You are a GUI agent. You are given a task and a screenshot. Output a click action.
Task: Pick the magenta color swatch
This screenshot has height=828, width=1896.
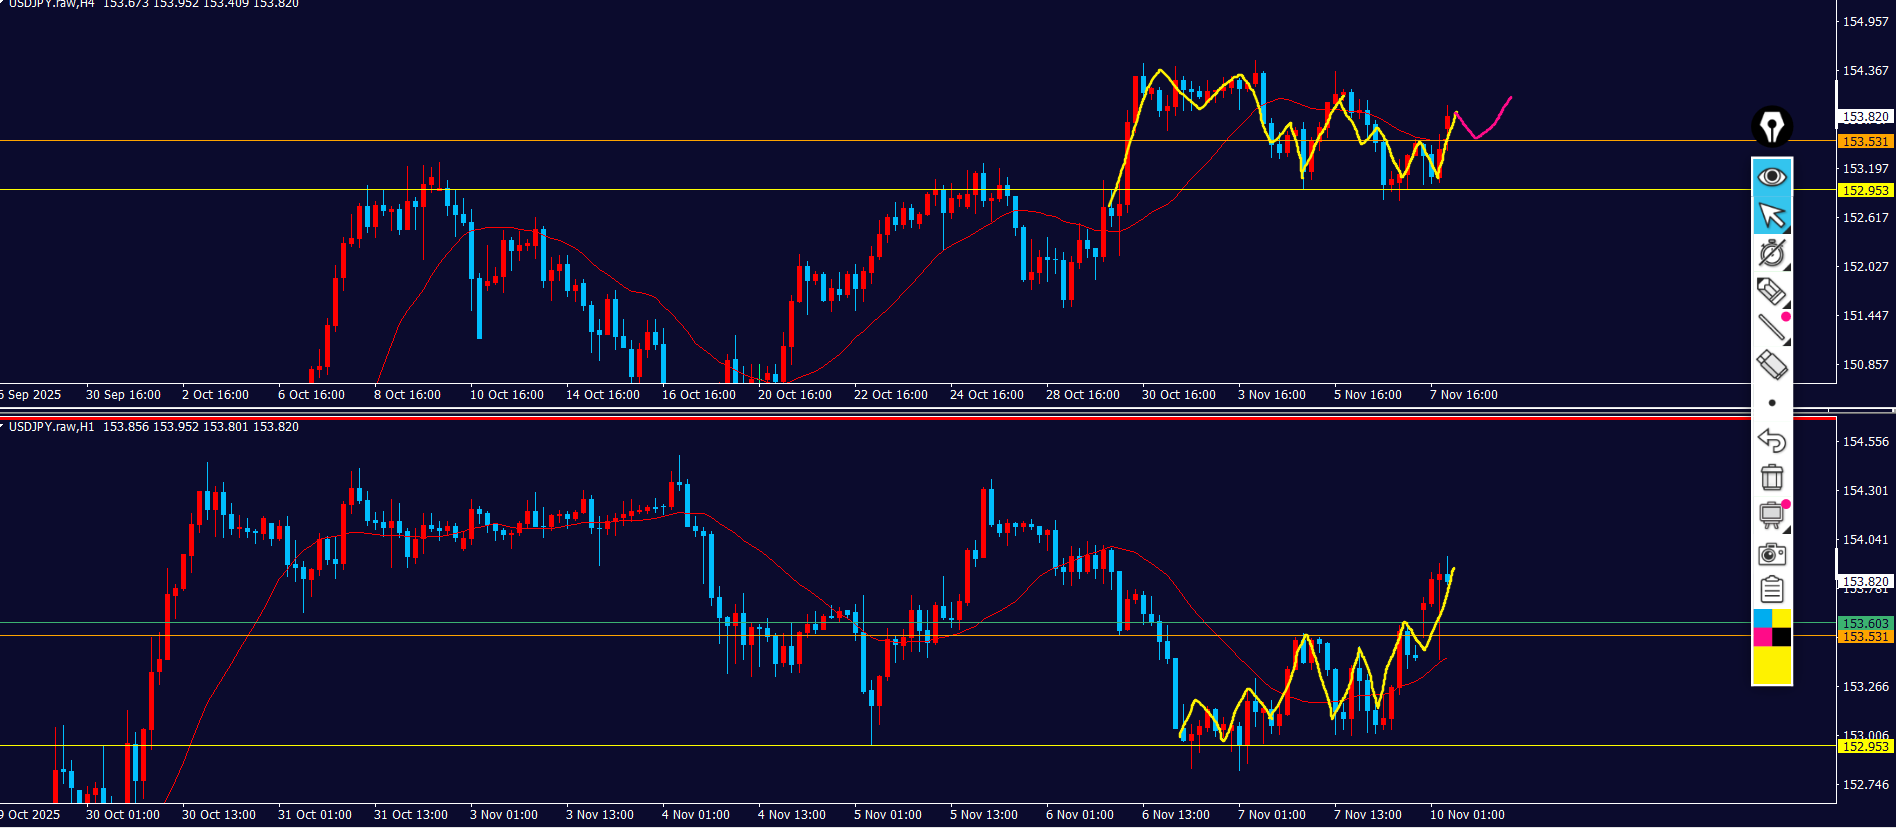coord(1762,637)
